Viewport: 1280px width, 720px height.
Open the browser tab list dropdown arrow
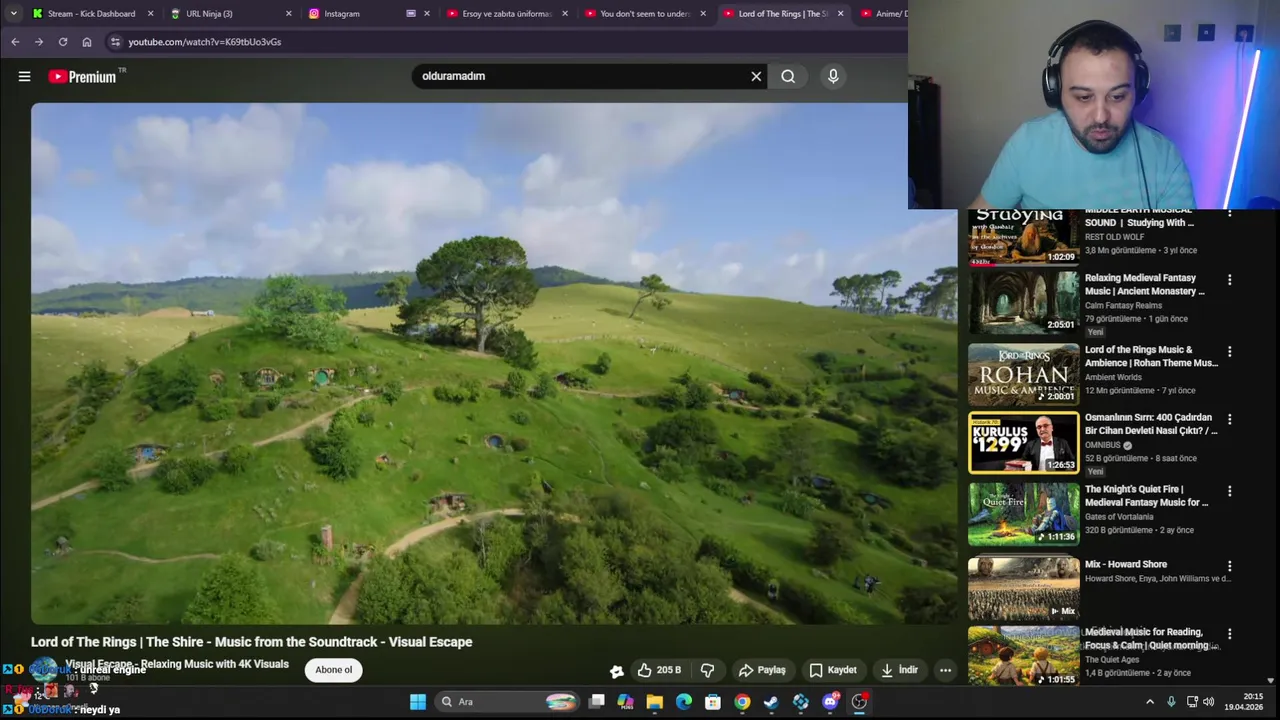click(x=13, y=14)
